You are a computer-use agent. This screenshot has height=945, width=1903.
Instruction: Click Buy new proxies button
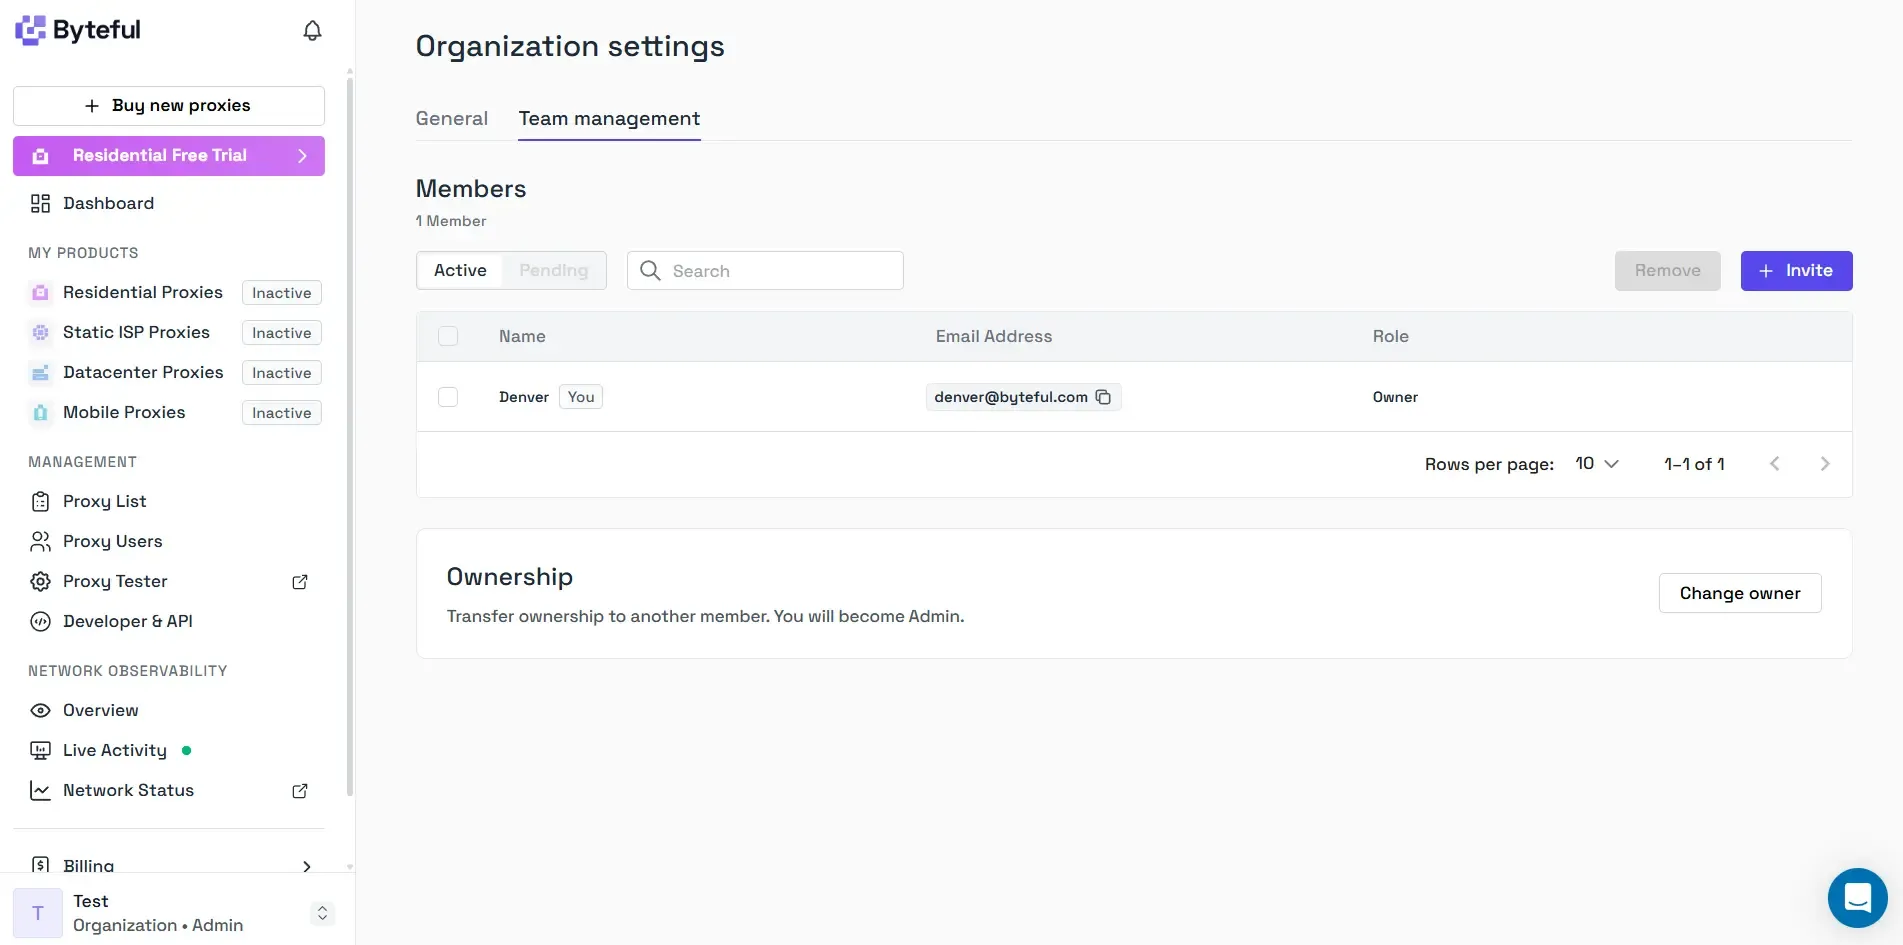tap(169, 106)
